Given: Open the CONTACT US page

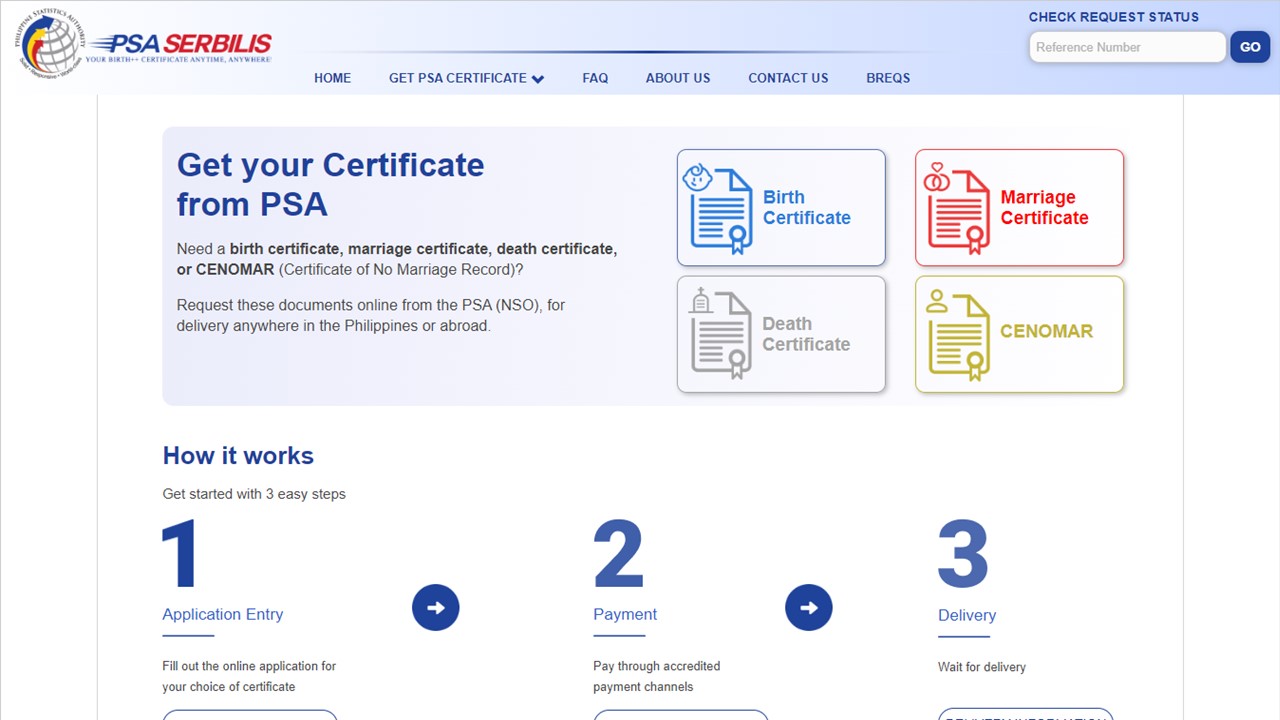Looking at the screenshot, I should click(x=788, y=78).
